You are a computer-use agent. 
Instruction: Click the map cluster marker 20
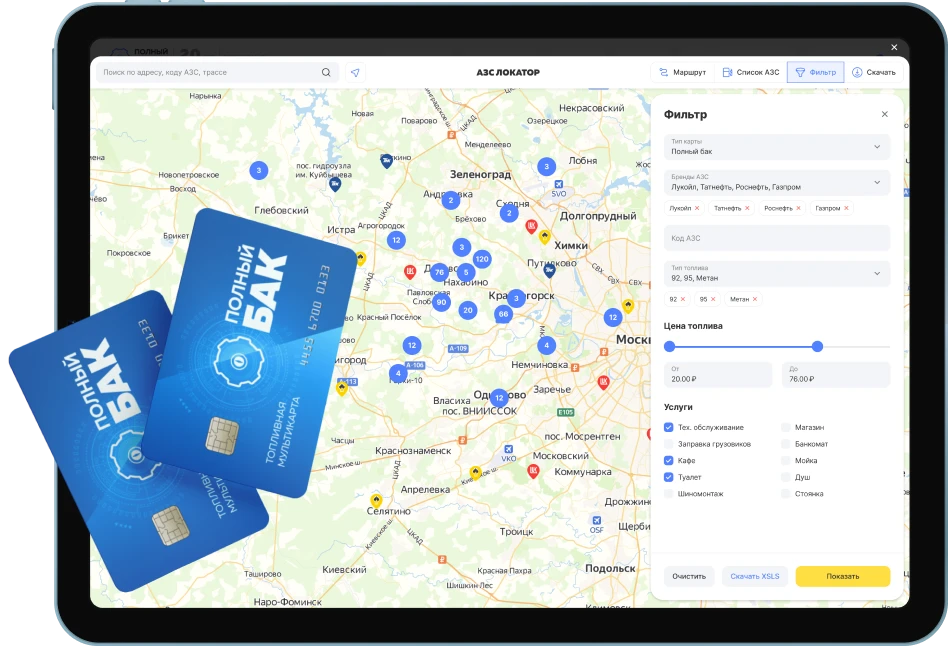coord(468,310)
